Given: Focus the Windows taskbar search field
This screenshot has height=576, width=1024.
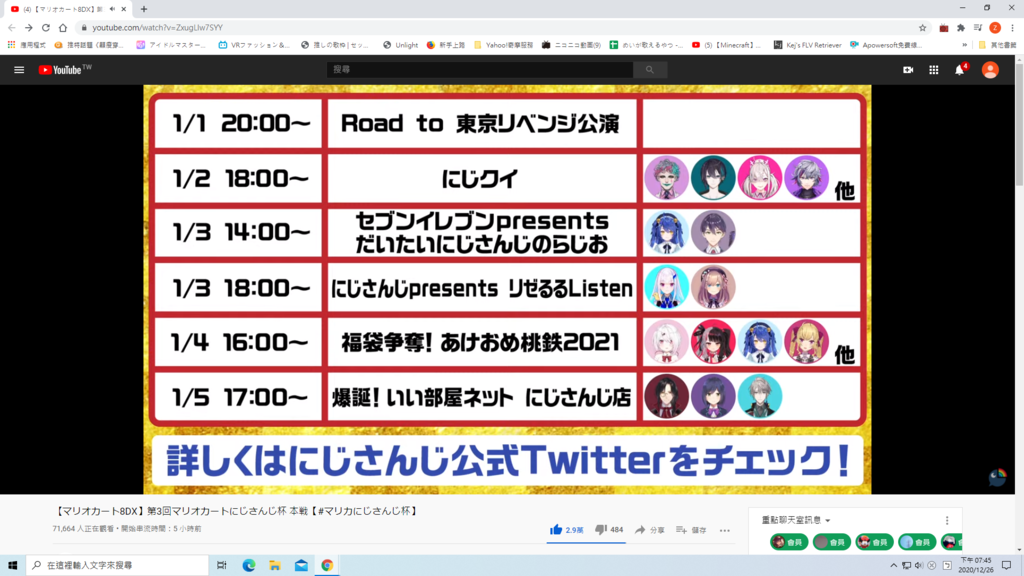Looking at the screenshot, I should (118, 565).
